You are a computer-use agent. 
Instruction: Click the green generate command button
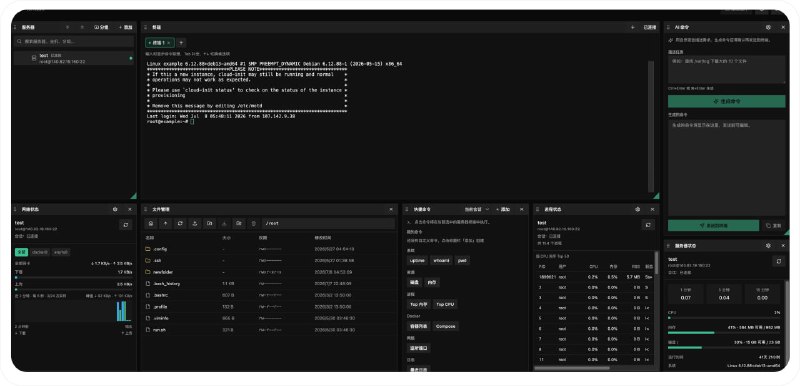coord(727,101)
